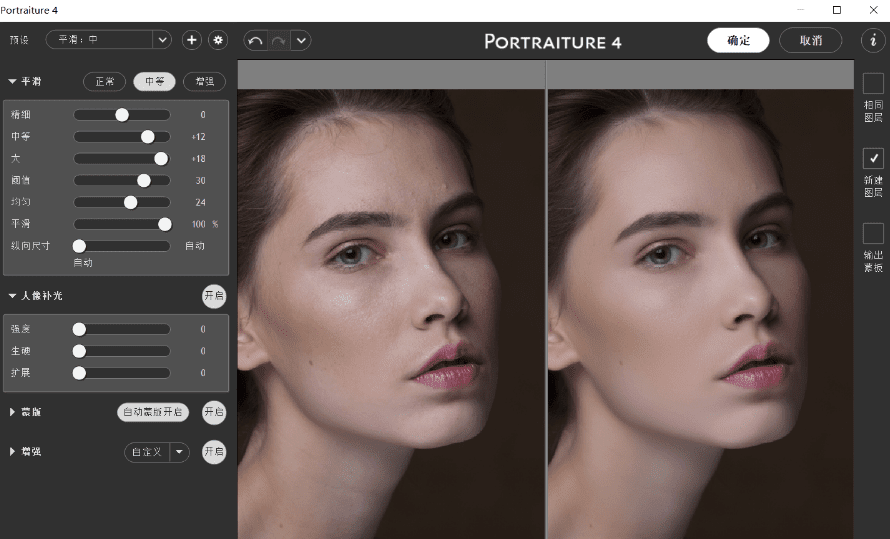Viewport: 890px width, 539px height.
Task: Expand the 增强 section
Action: tap(13, 452)
